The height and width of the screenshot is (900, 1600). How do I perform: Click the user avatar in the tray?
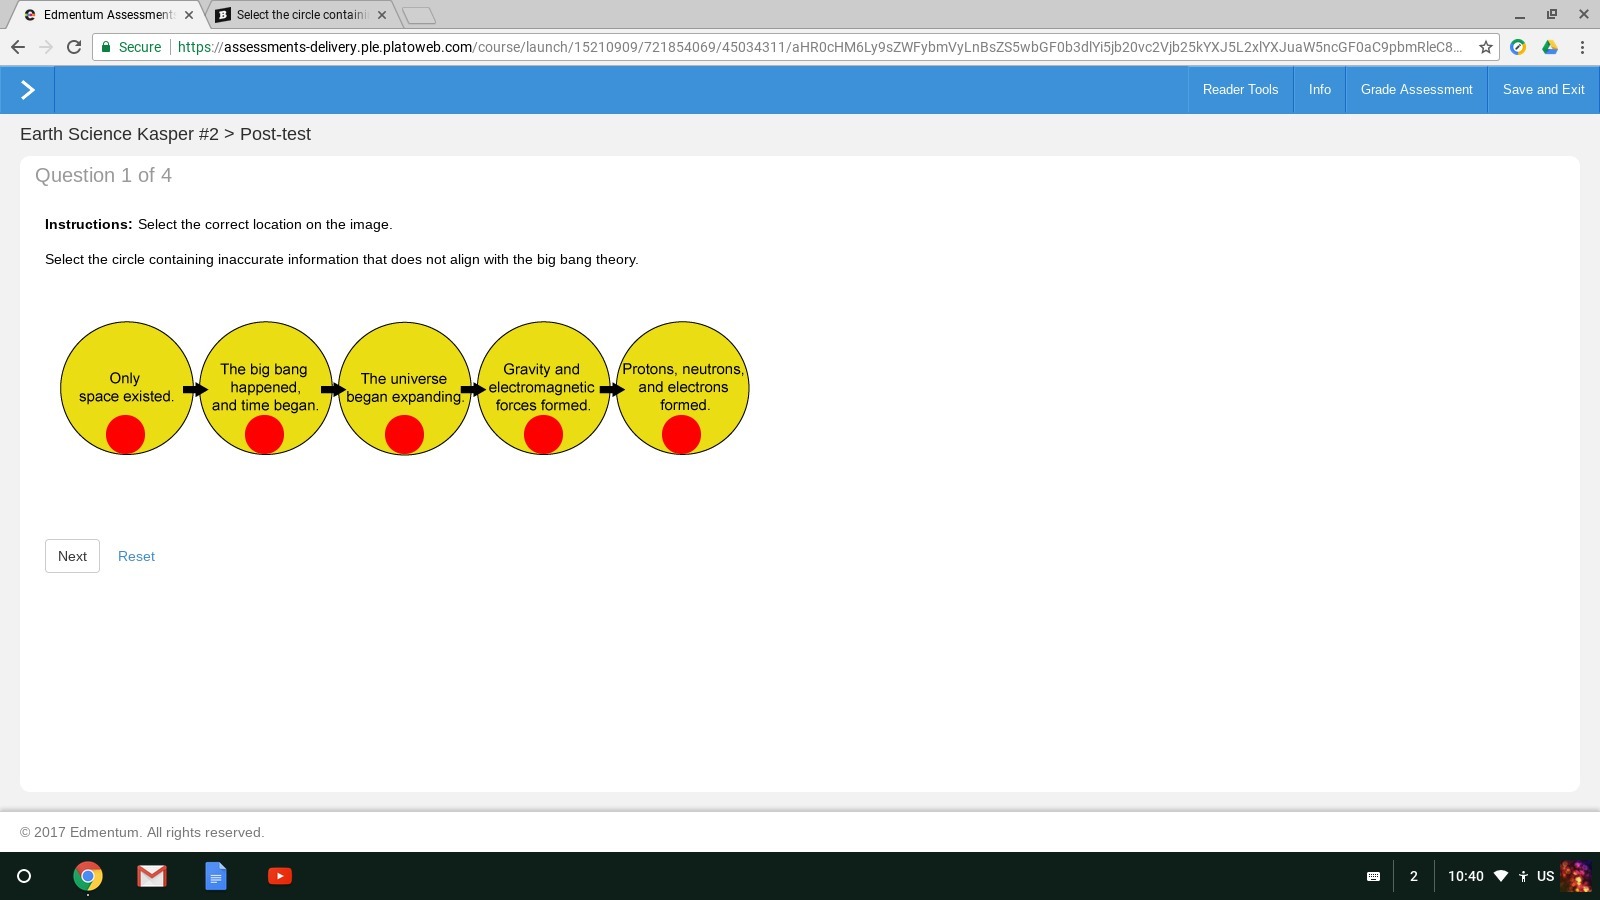(1575, 876)
